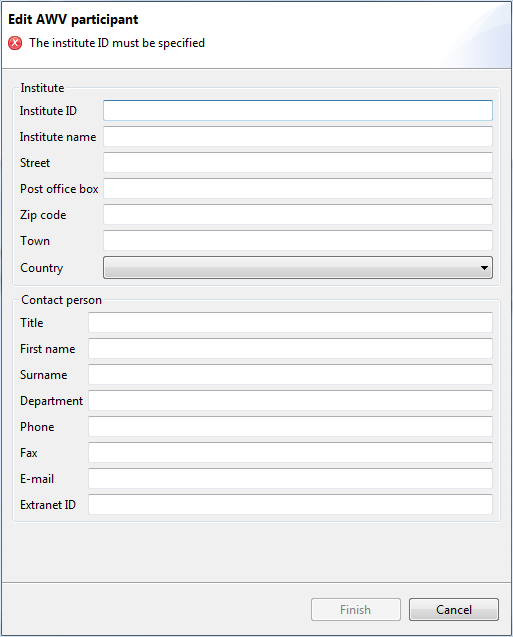Image resolution: width=513 pixels, height=637 pixels.
Task: Click into the Post office box field
Action: 298,188
